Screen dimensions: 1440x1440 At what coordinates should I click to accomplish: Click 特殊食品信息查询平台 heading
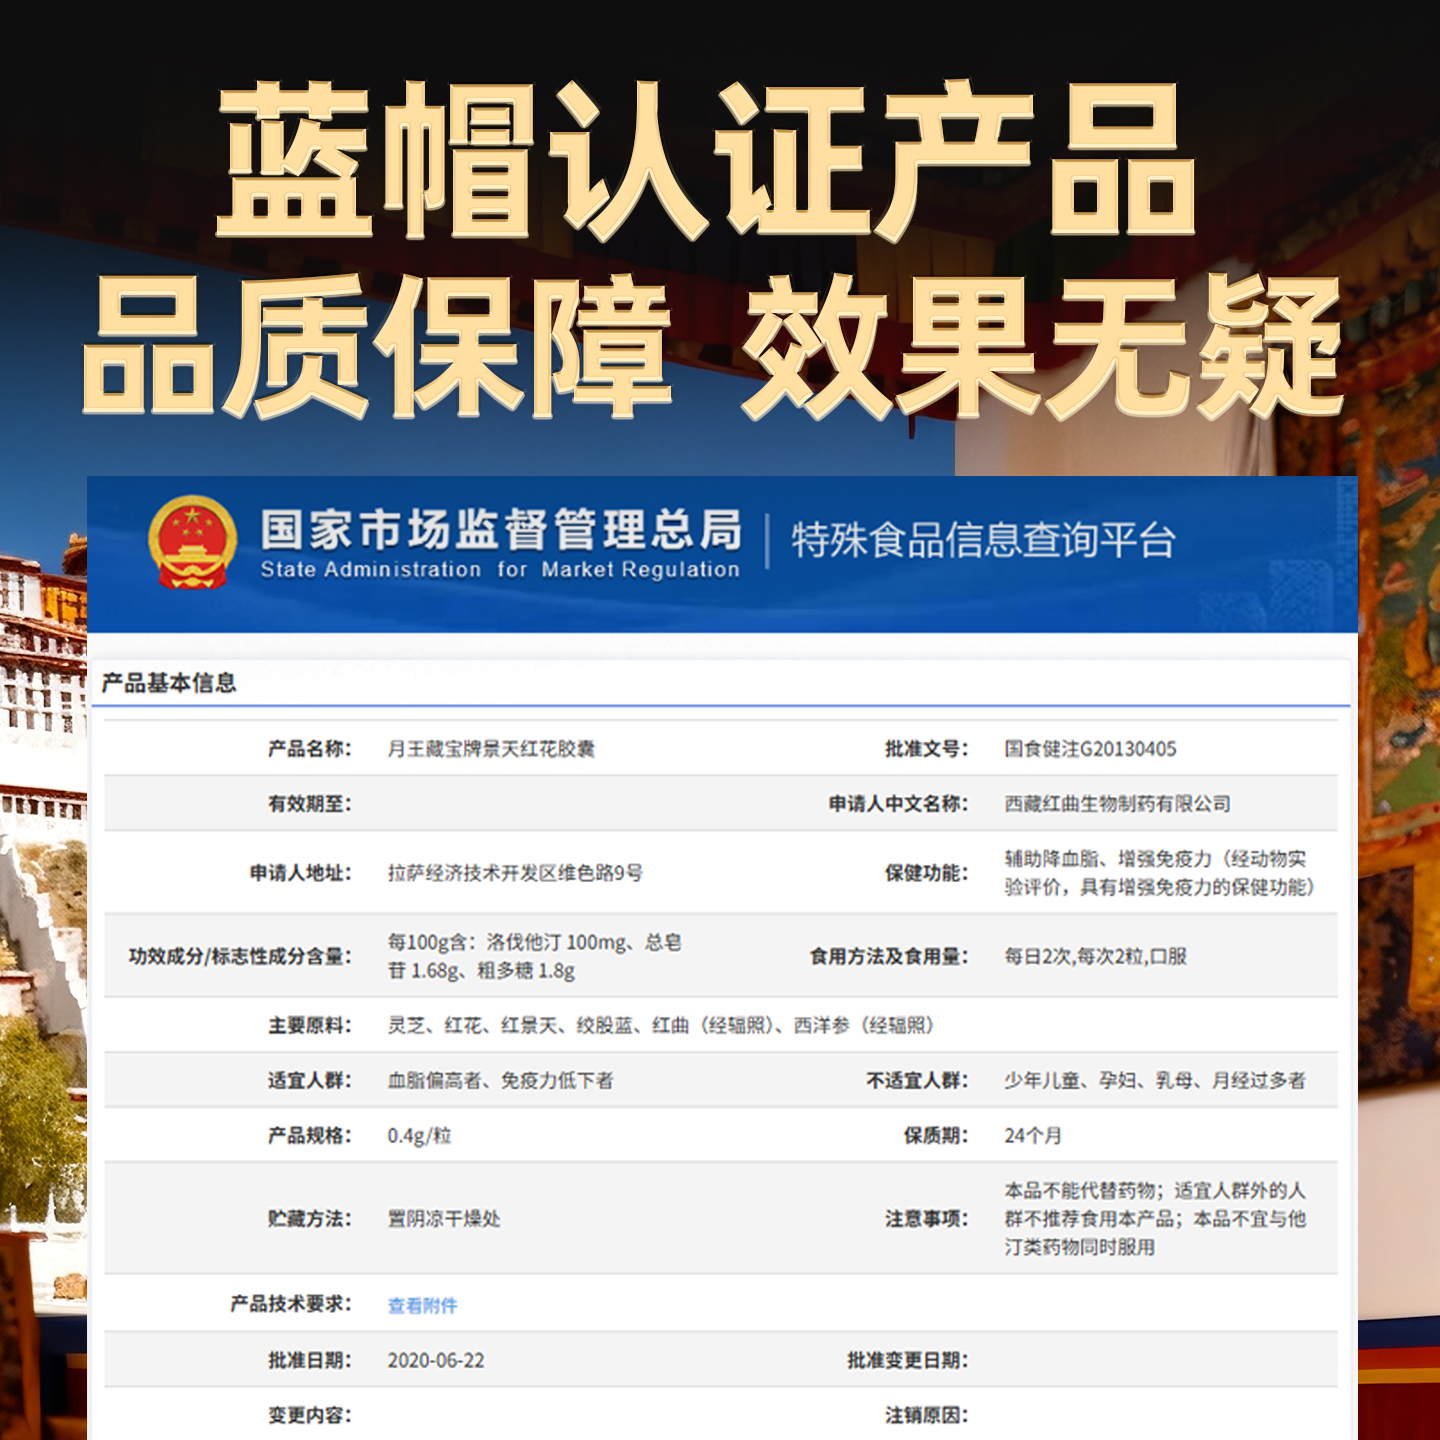coord(983,540)
